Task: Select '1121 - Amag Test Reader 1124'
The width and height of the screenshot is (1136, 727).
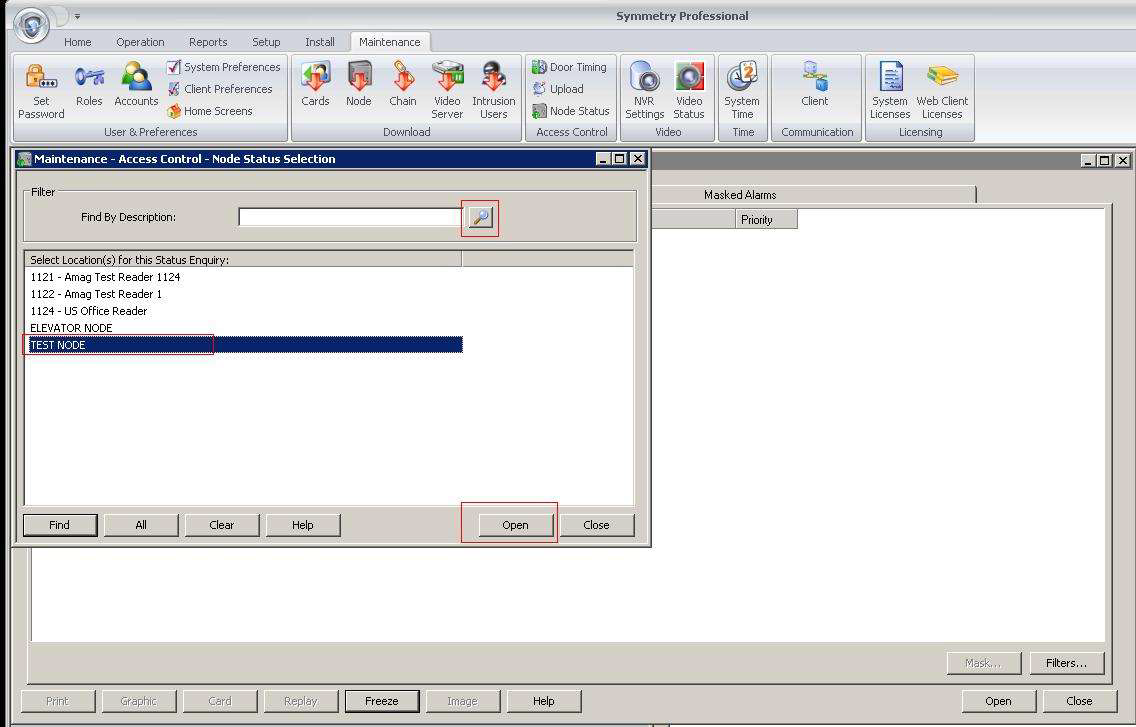Action: click(243, 277)
